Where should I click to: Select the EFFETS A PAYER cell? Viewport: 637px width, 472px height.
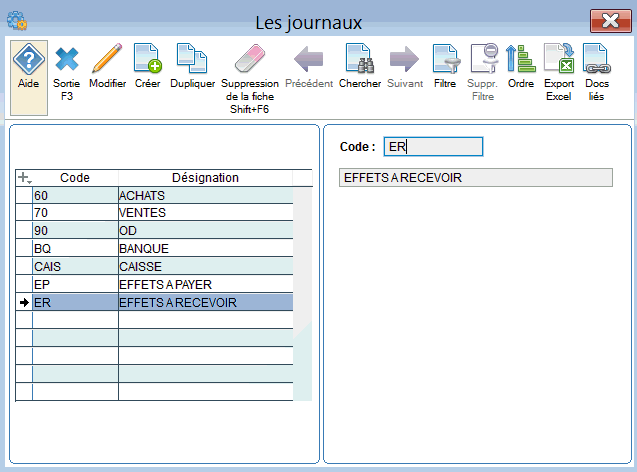pos(206,284)
